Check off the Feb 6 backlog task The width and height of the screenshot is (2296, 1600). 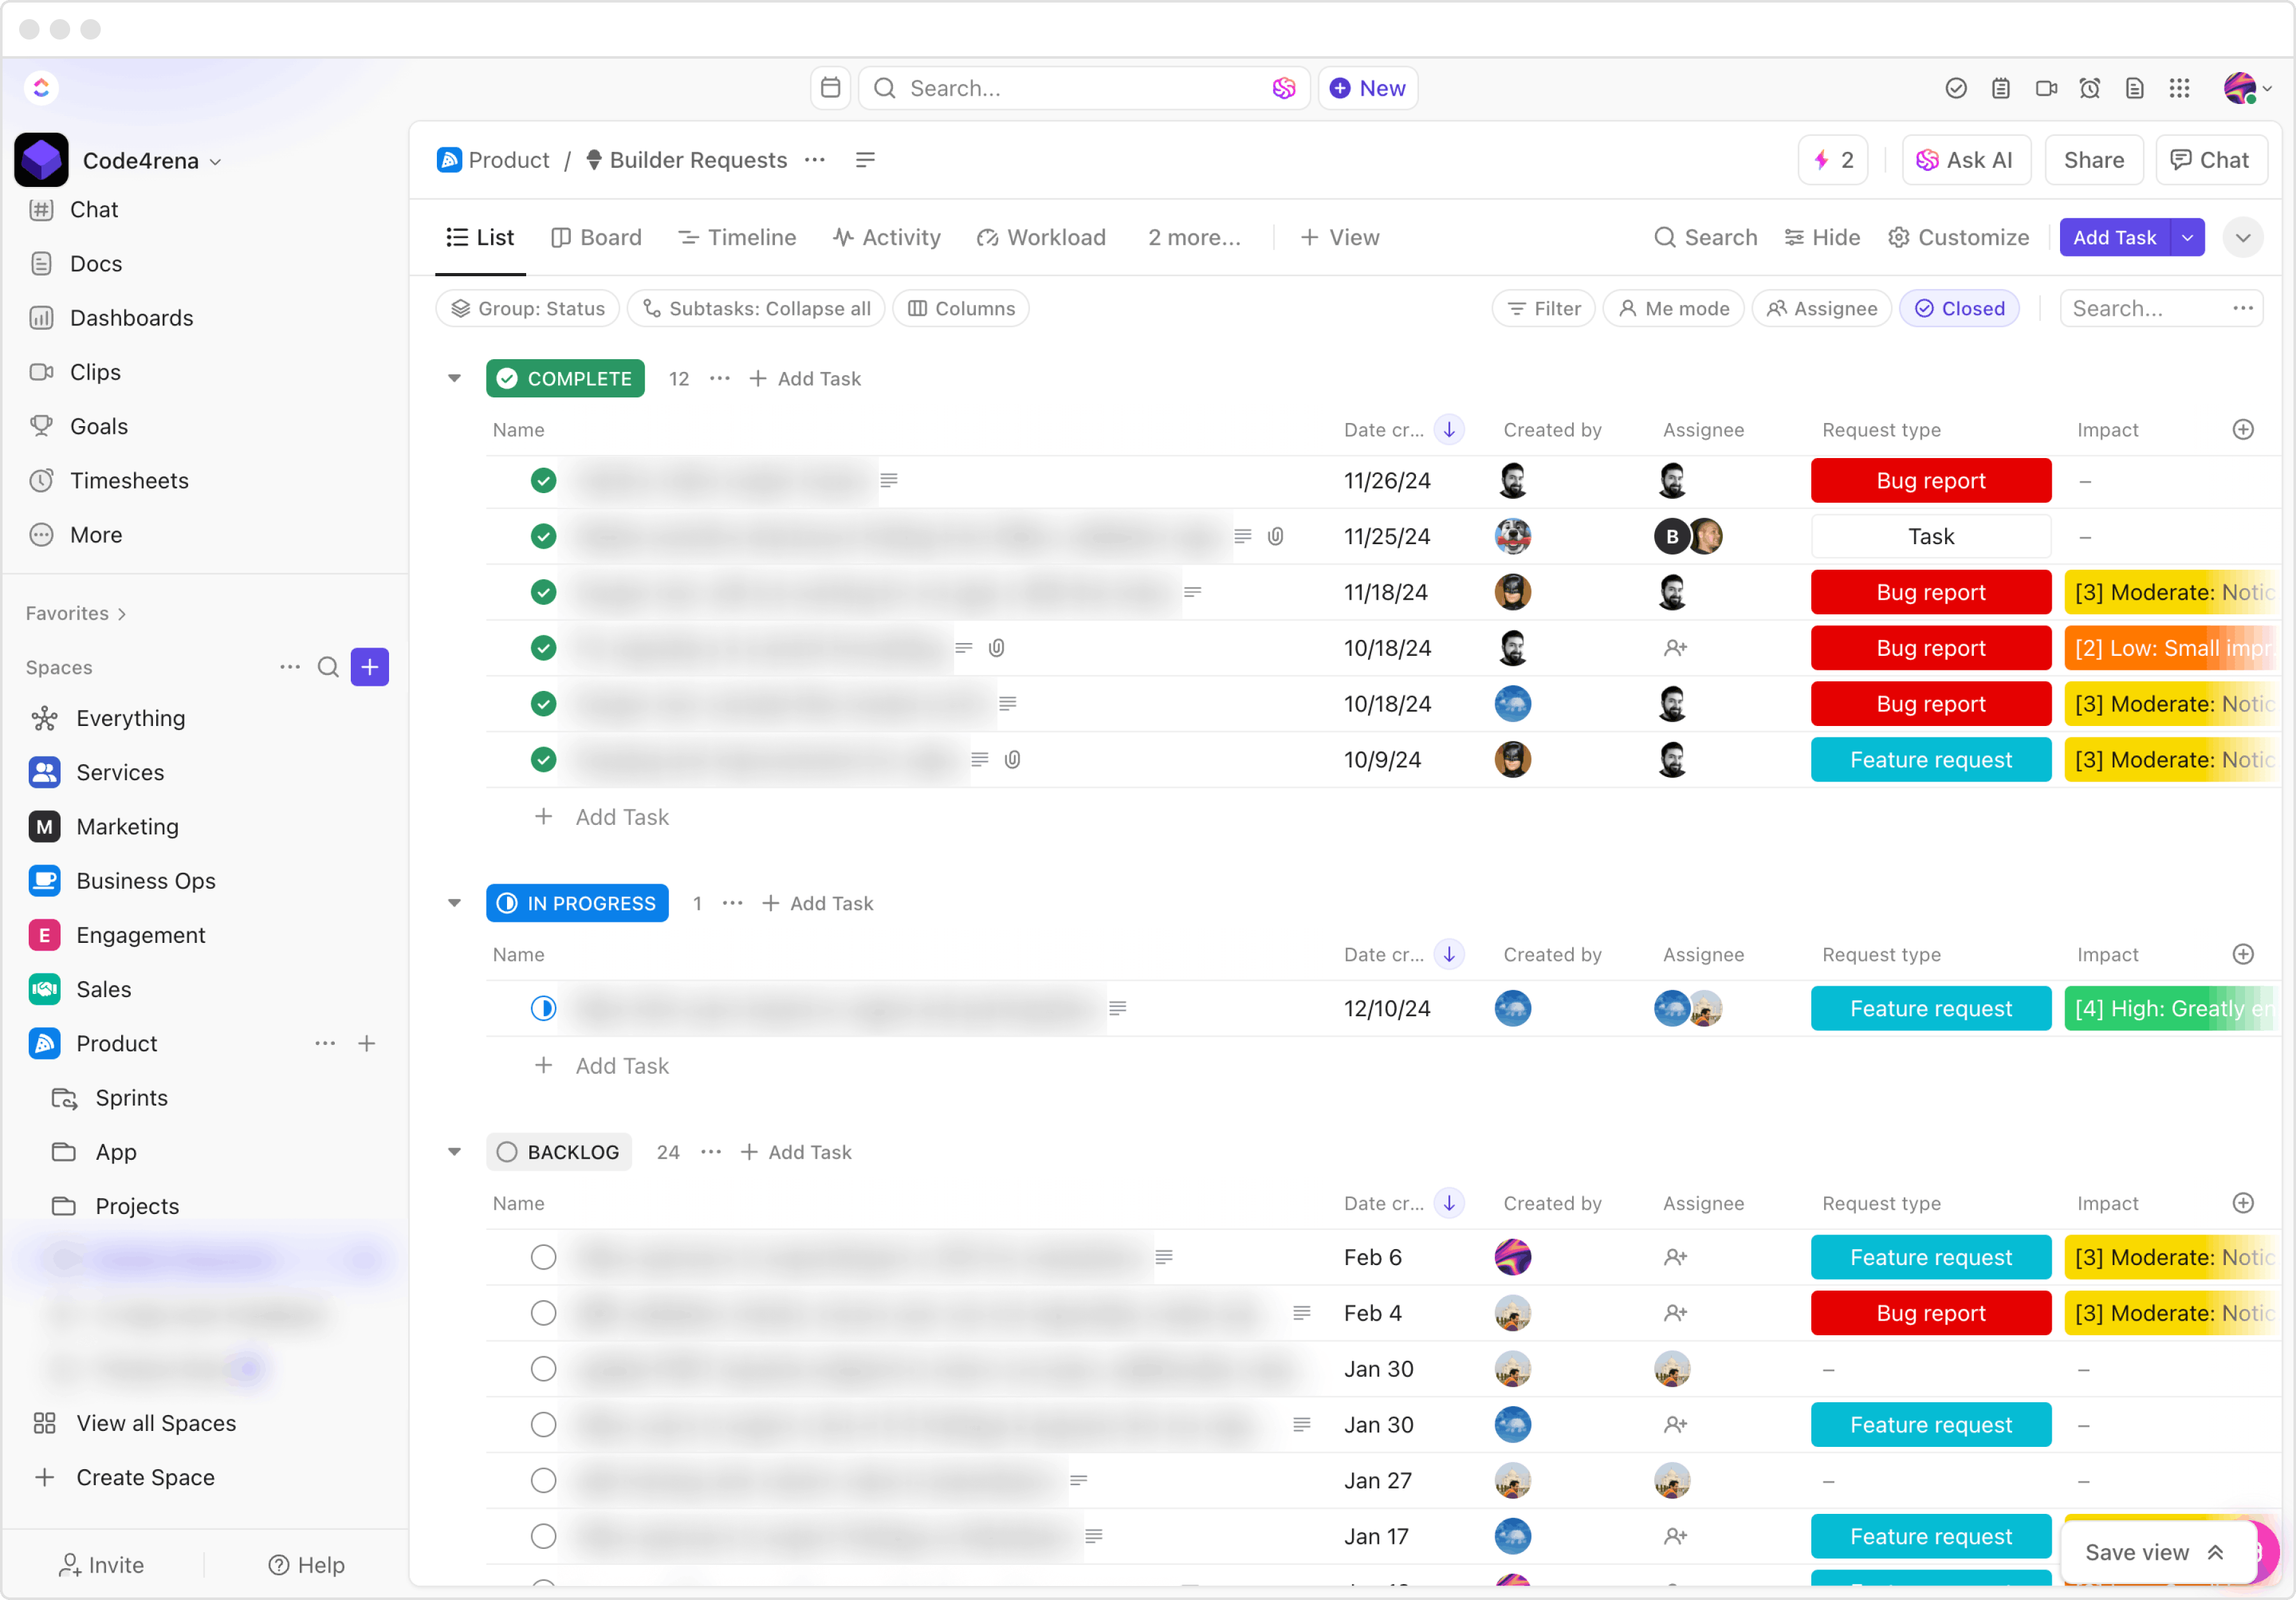coord(543,1257)
